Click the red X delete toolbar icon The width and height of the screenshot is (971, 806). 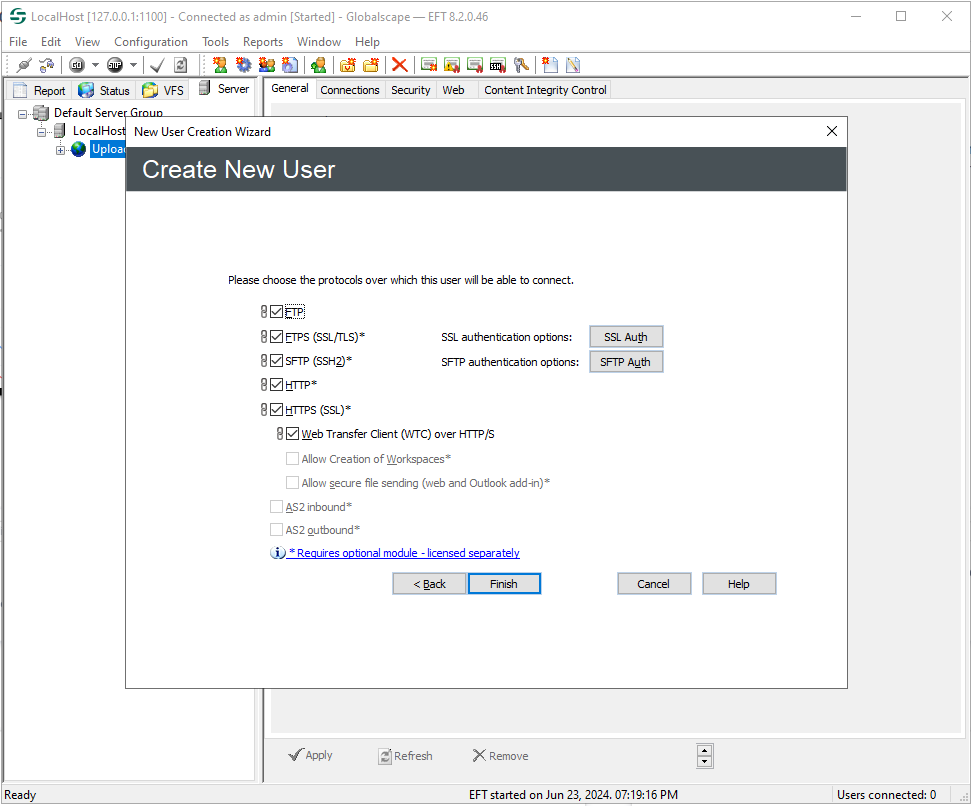coord(400,64)
